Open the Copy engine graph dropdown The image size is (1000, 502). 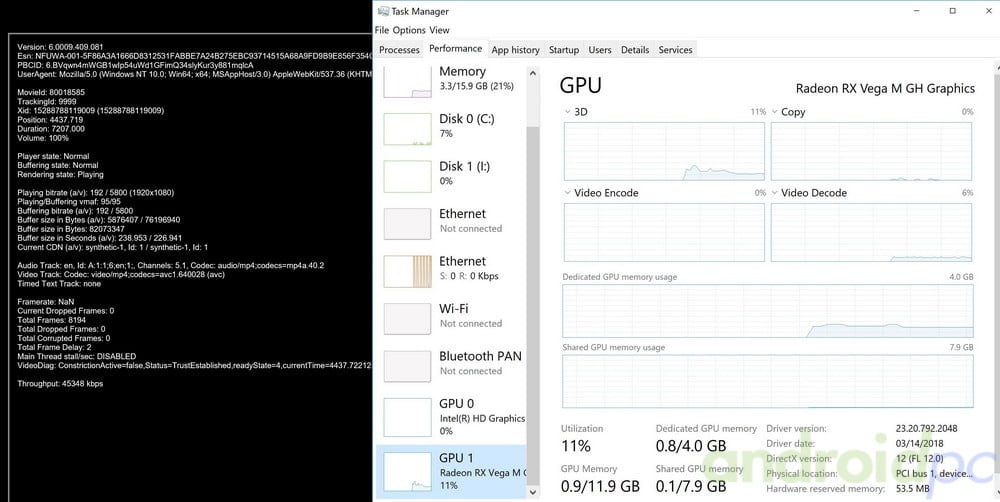click(x=775, y=112)
